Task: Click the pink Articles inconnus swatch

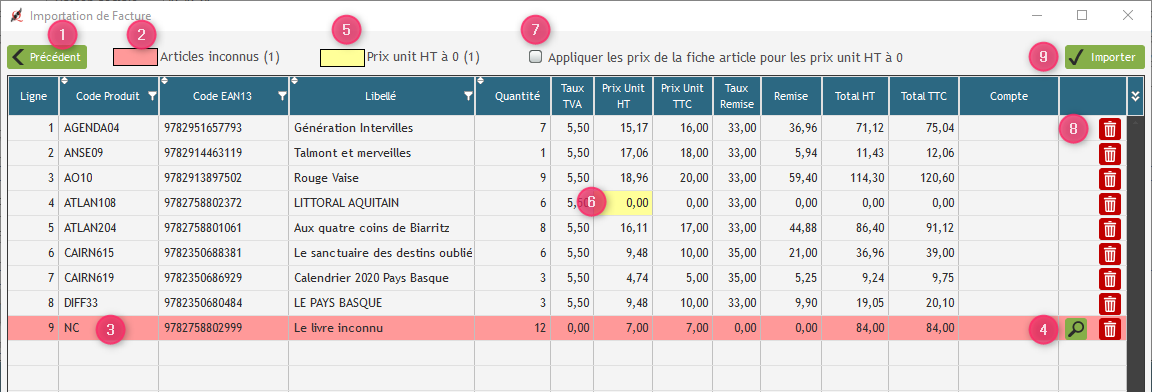Action: [134, 57]
